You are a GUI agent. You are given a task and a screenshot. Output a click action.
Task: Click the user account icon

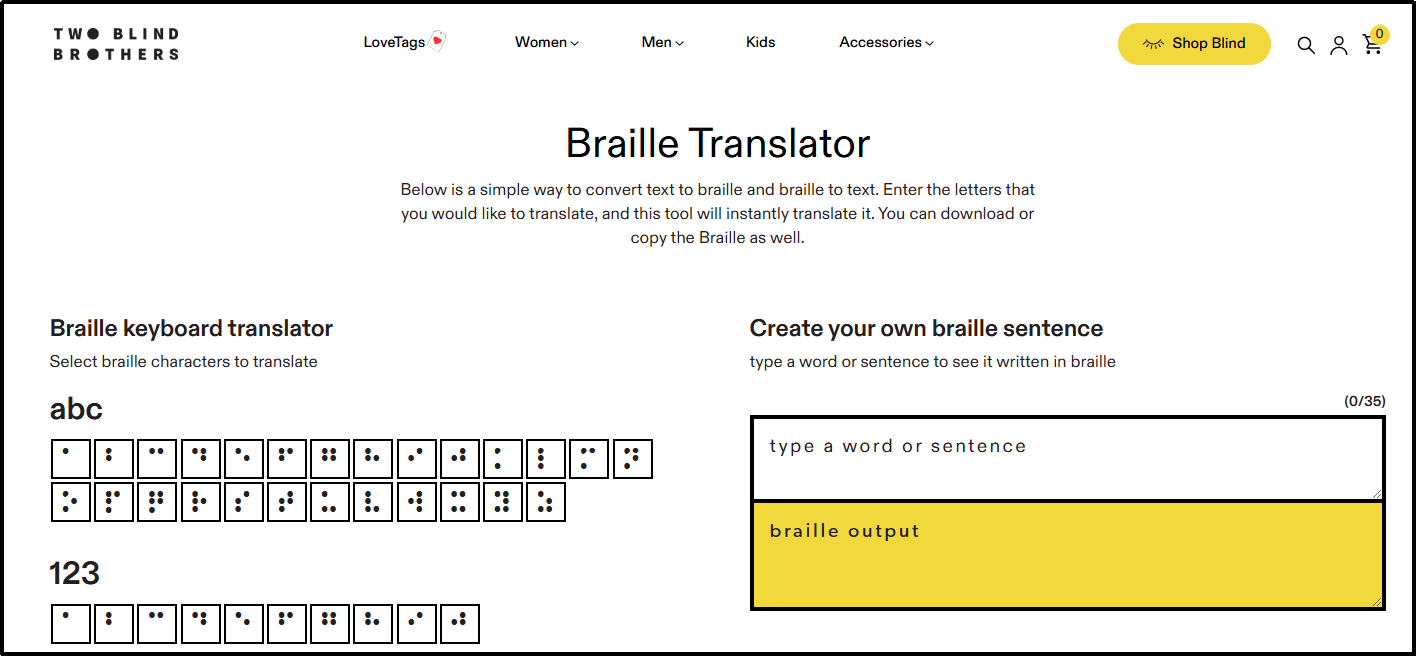point(1339,45)
